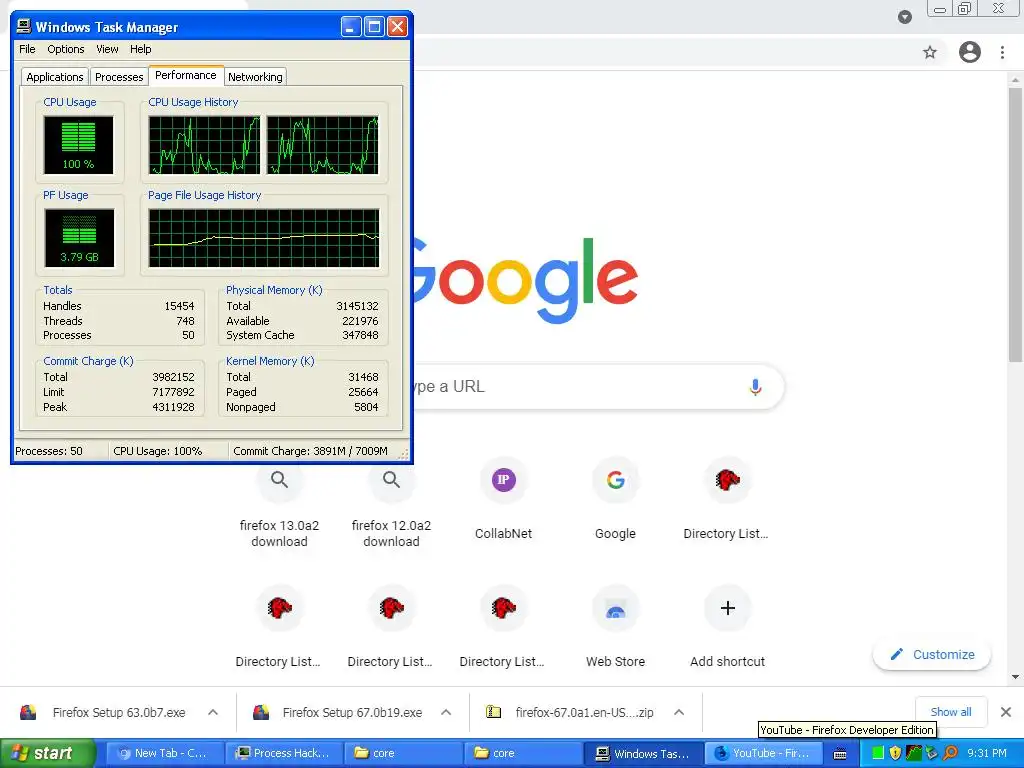
Task: Open Chrome's three-dot menu
Action: [1002, 52]
